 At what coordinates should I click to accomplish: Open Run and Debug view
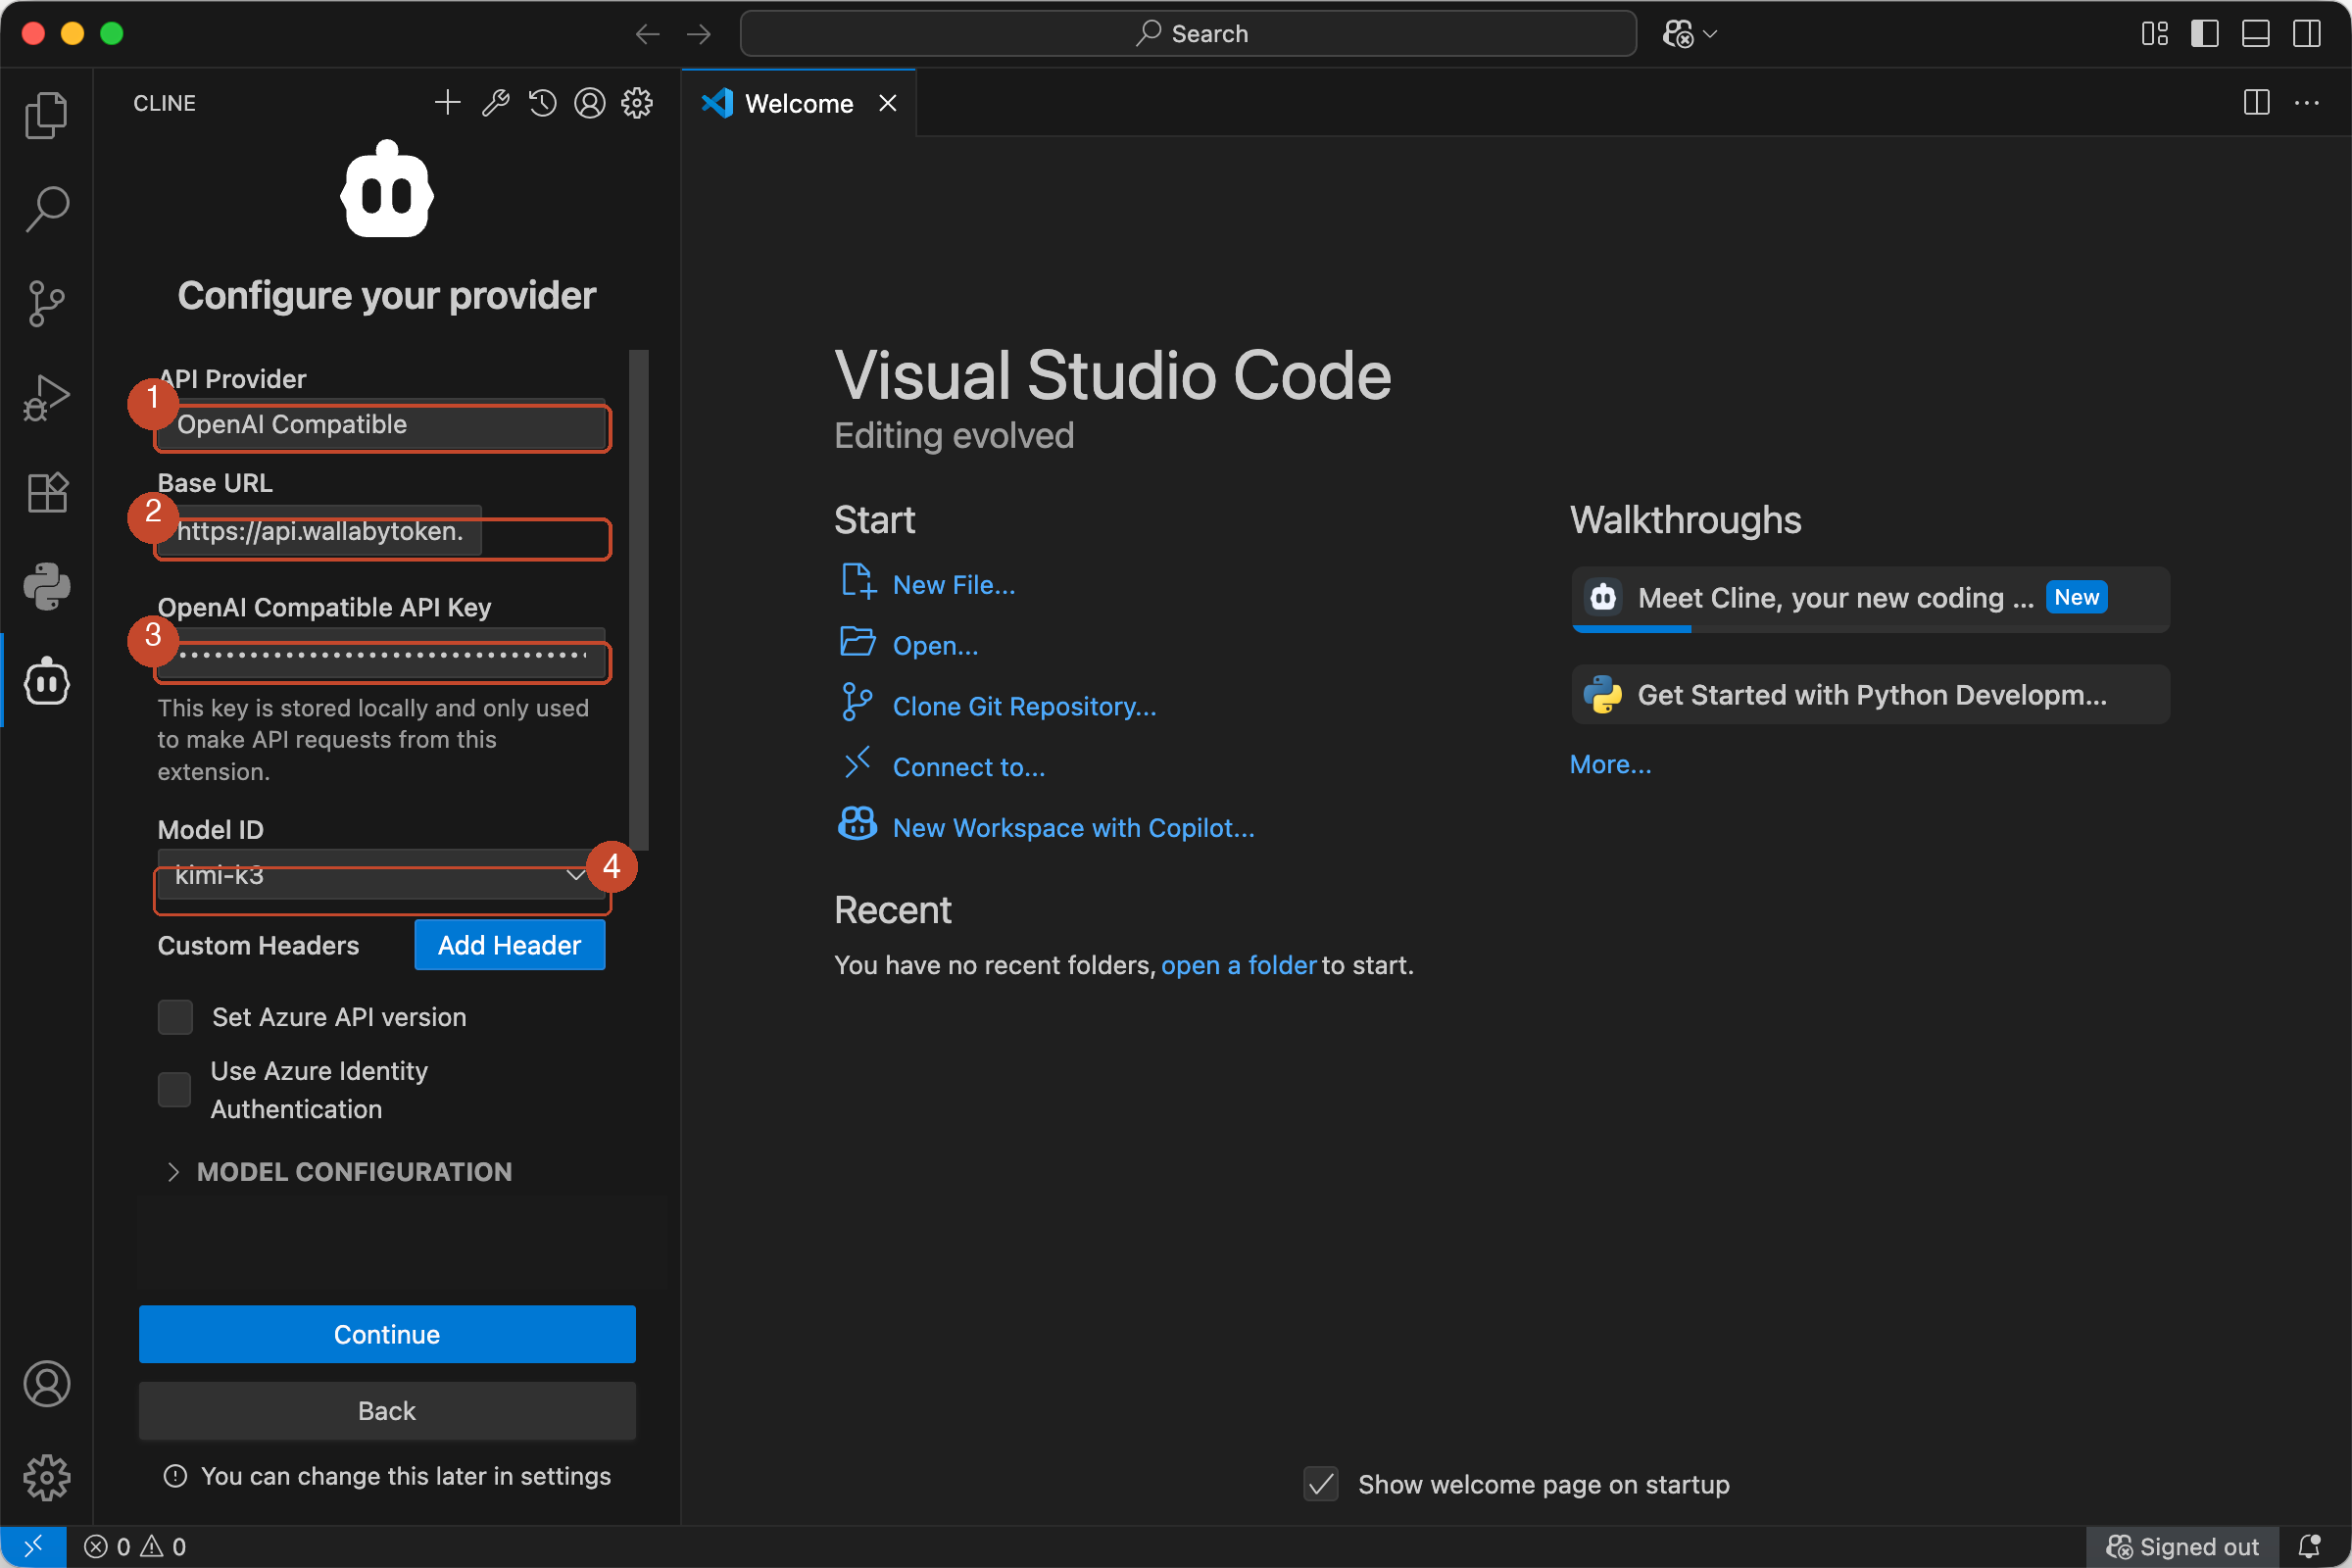(x=46, y=398)
